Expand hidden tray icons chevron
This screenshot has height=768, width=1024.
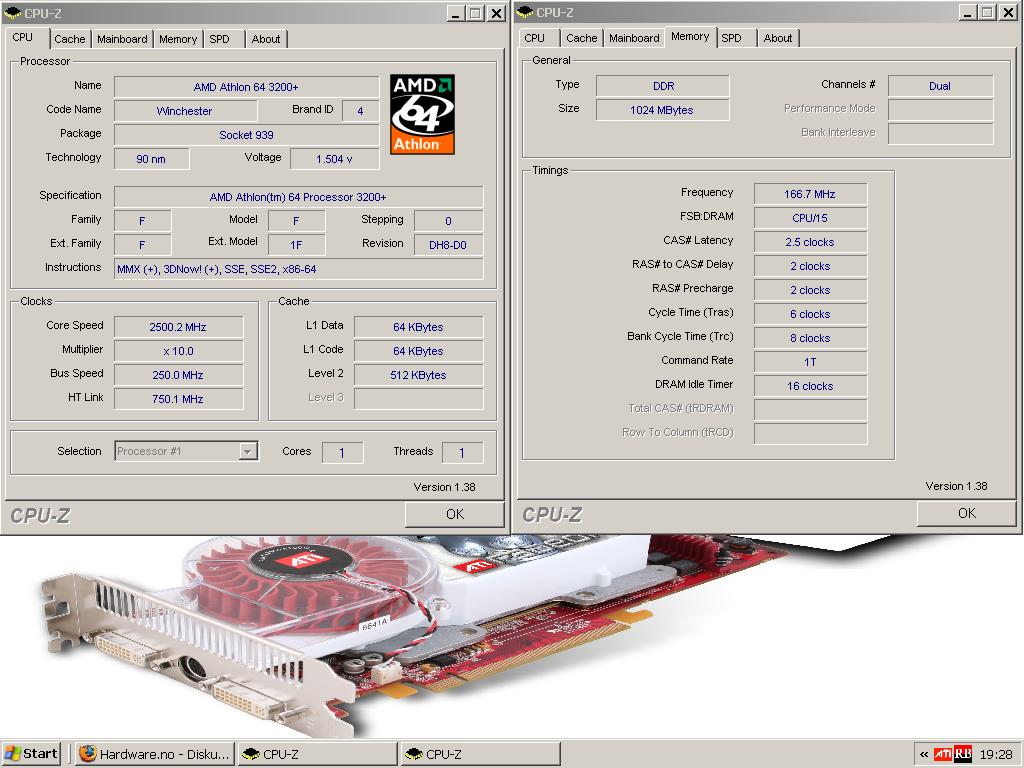point(923,754)
